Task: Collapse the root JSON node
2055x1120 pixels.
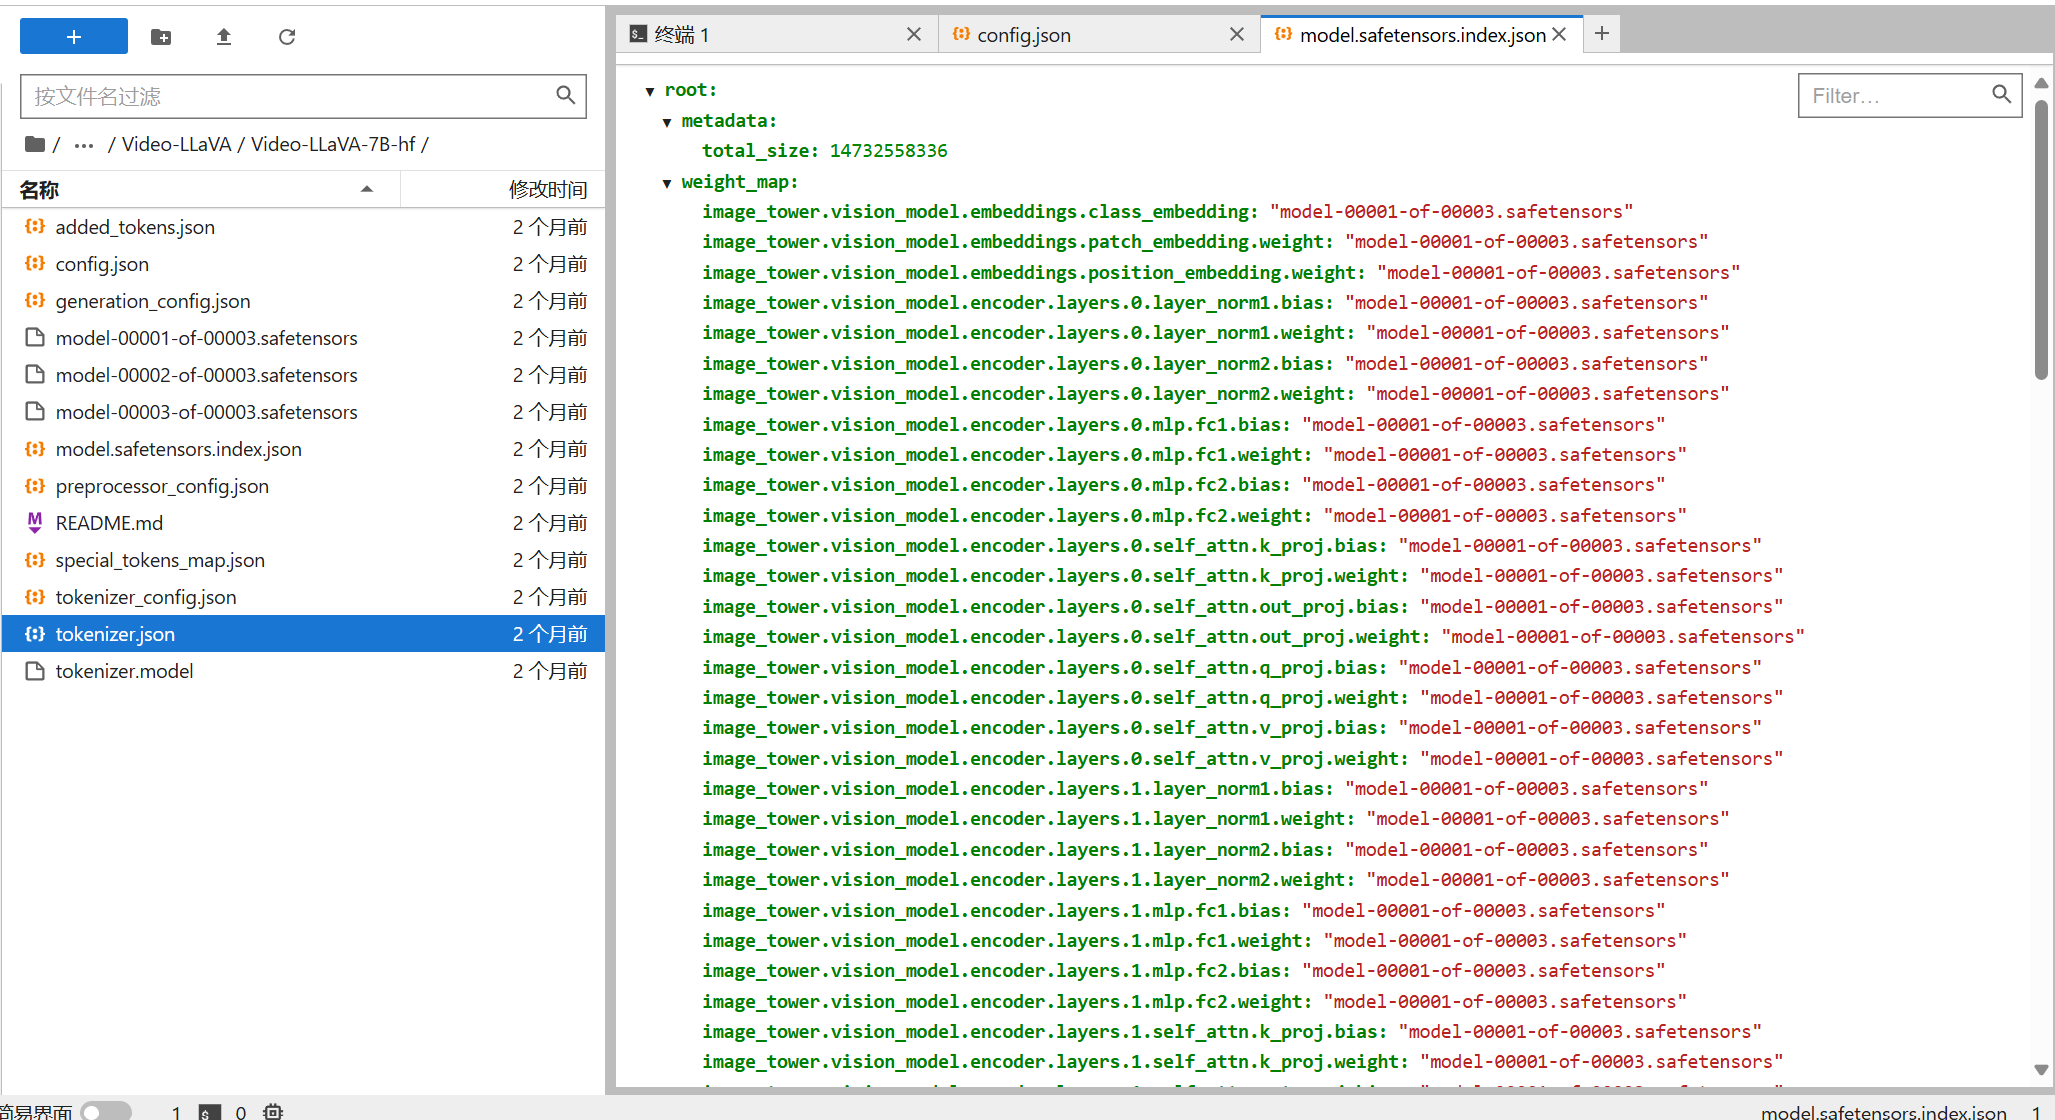Action: coord(650,91)
